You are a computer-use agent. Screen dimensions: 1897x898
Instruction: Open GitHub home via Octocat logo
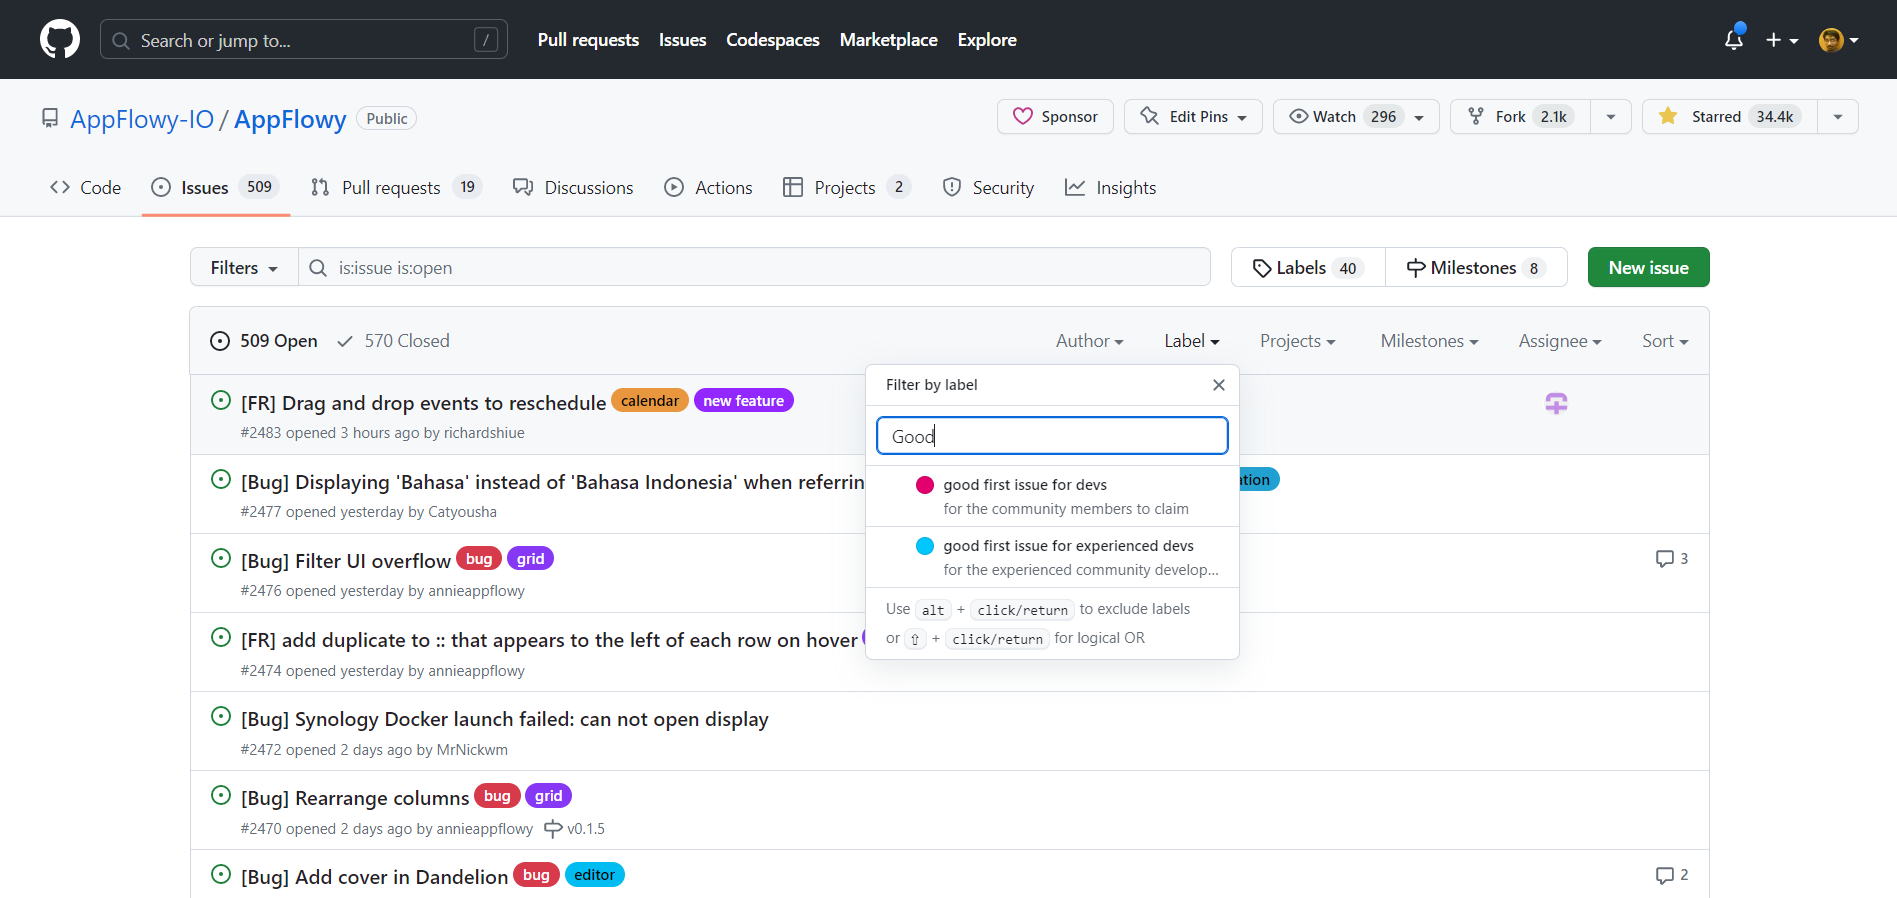point(60,39)
